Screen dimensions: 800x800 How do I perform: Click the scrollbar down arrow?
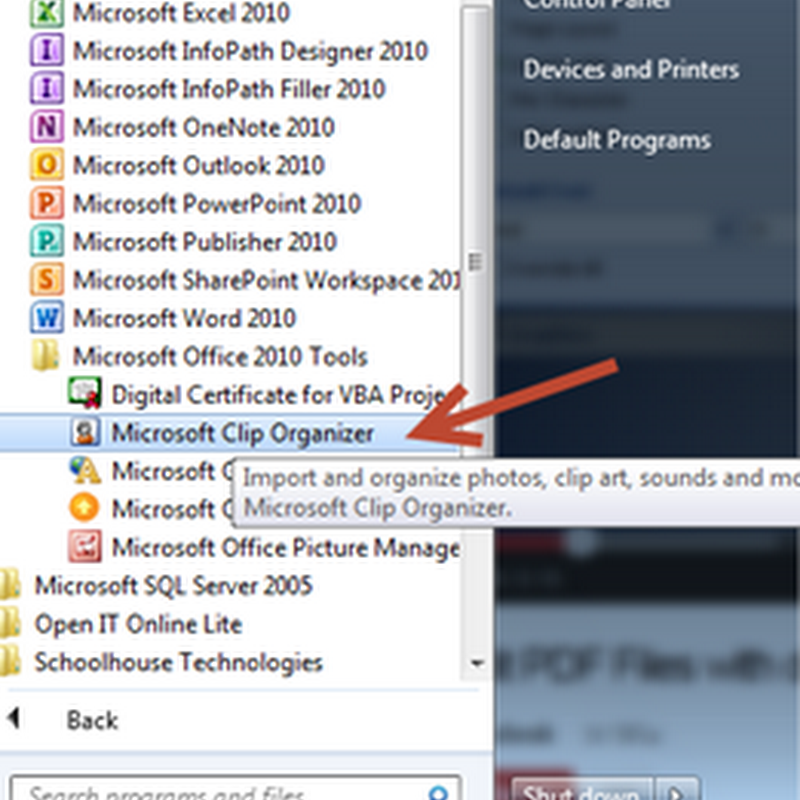[477, 663]
